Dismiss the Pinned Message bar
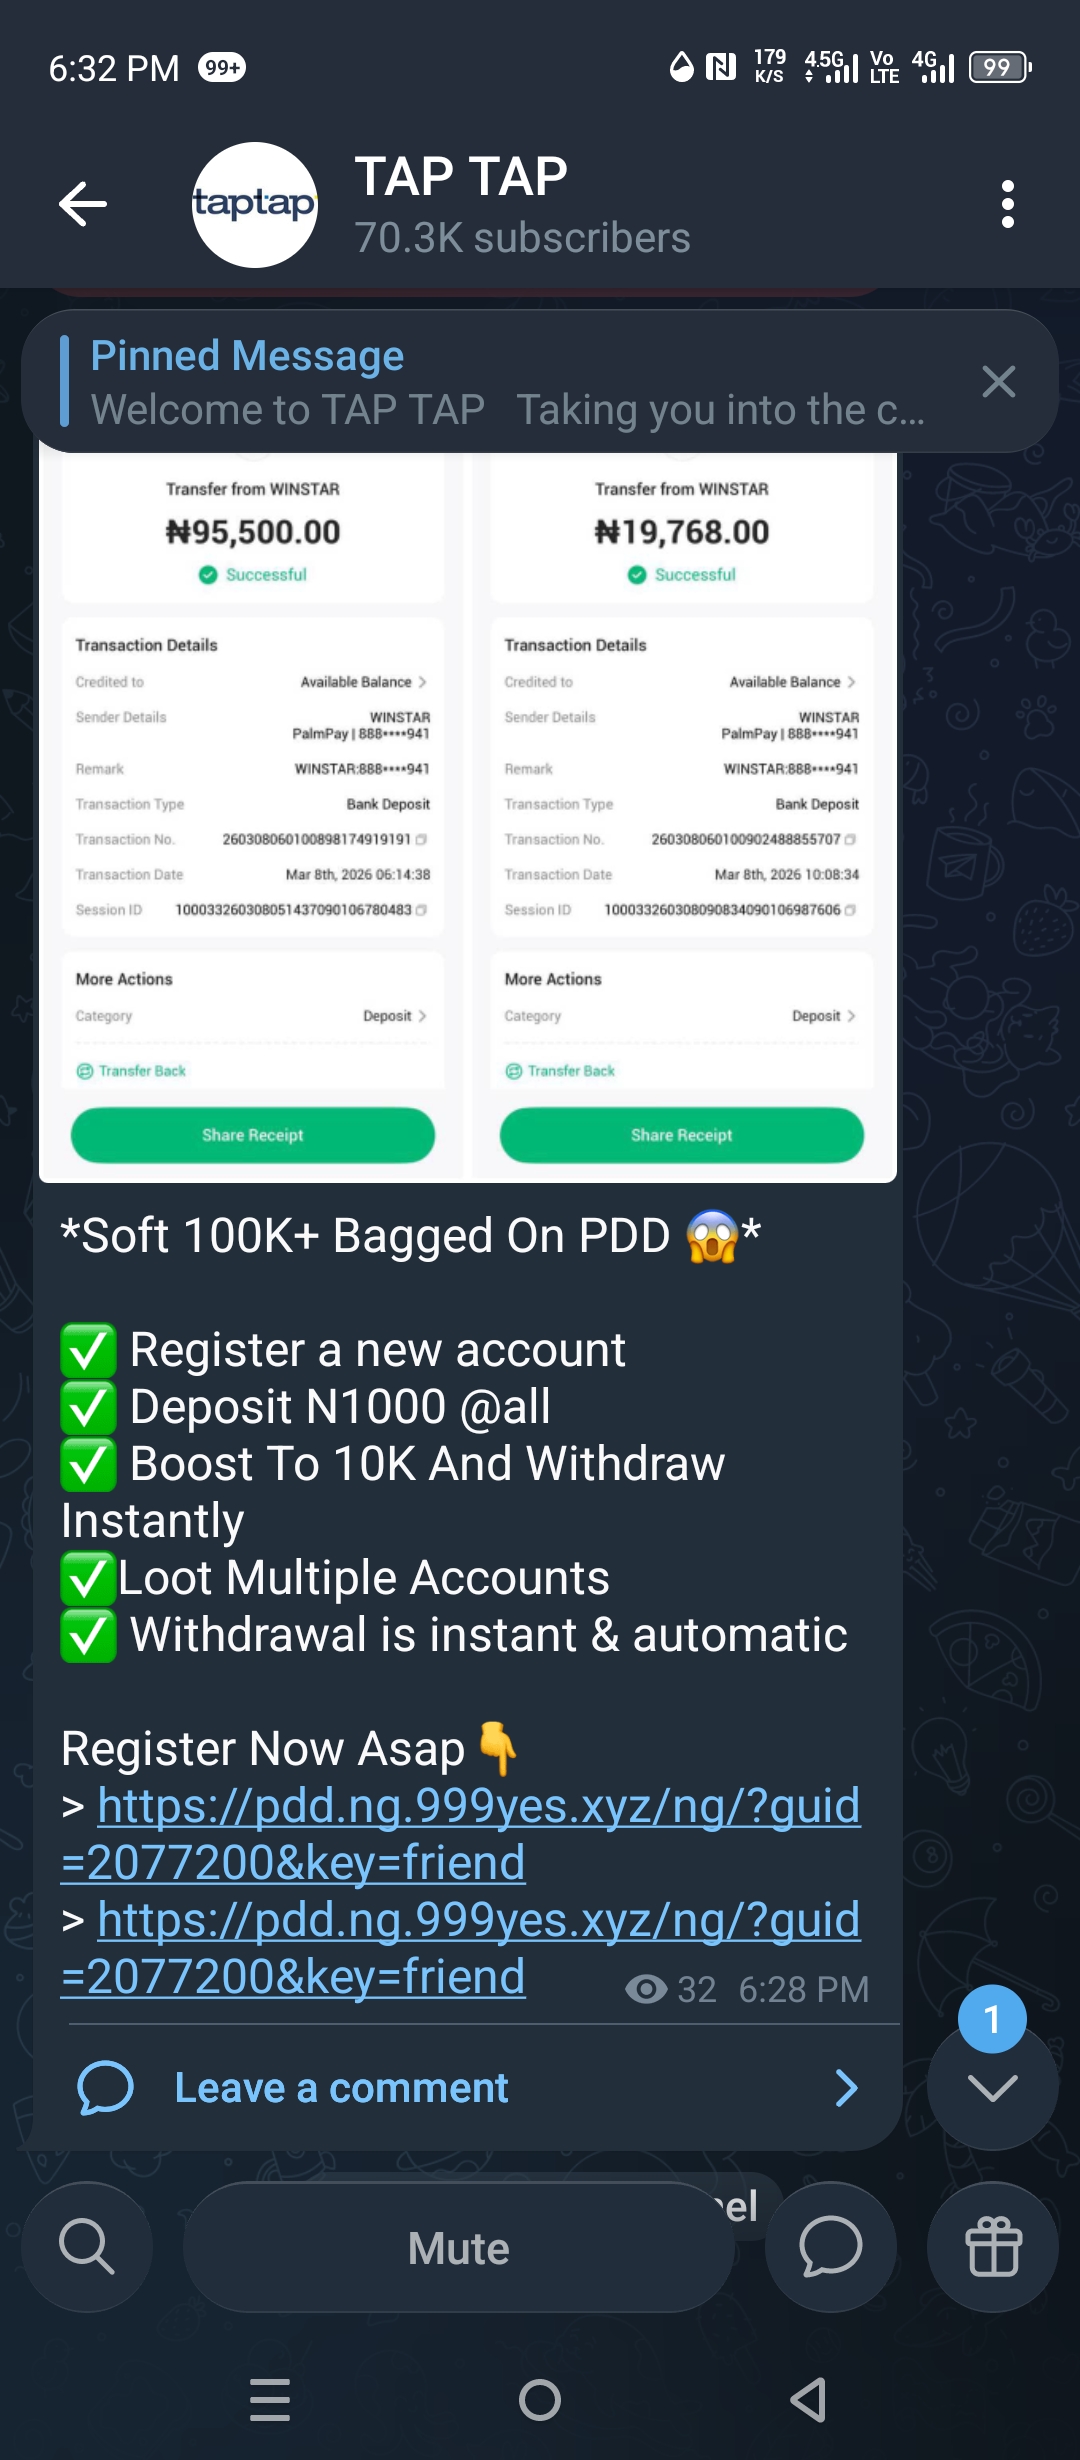The width and height of the screenshot is (1080, 2460). click(x=998, y=381)
